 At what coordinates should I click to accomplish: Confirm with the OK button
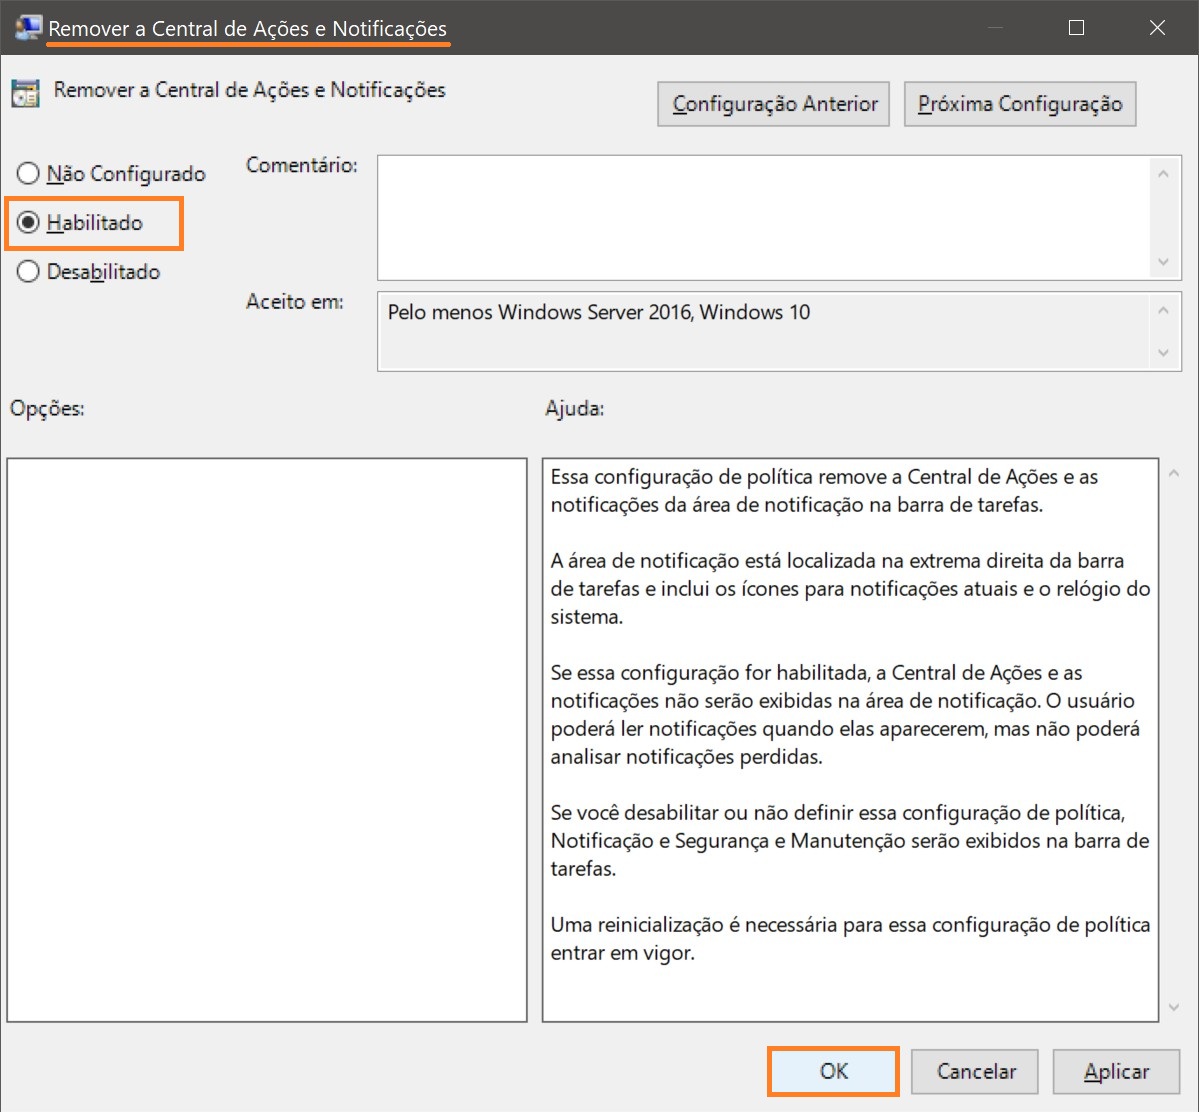tap(833, 1071)
